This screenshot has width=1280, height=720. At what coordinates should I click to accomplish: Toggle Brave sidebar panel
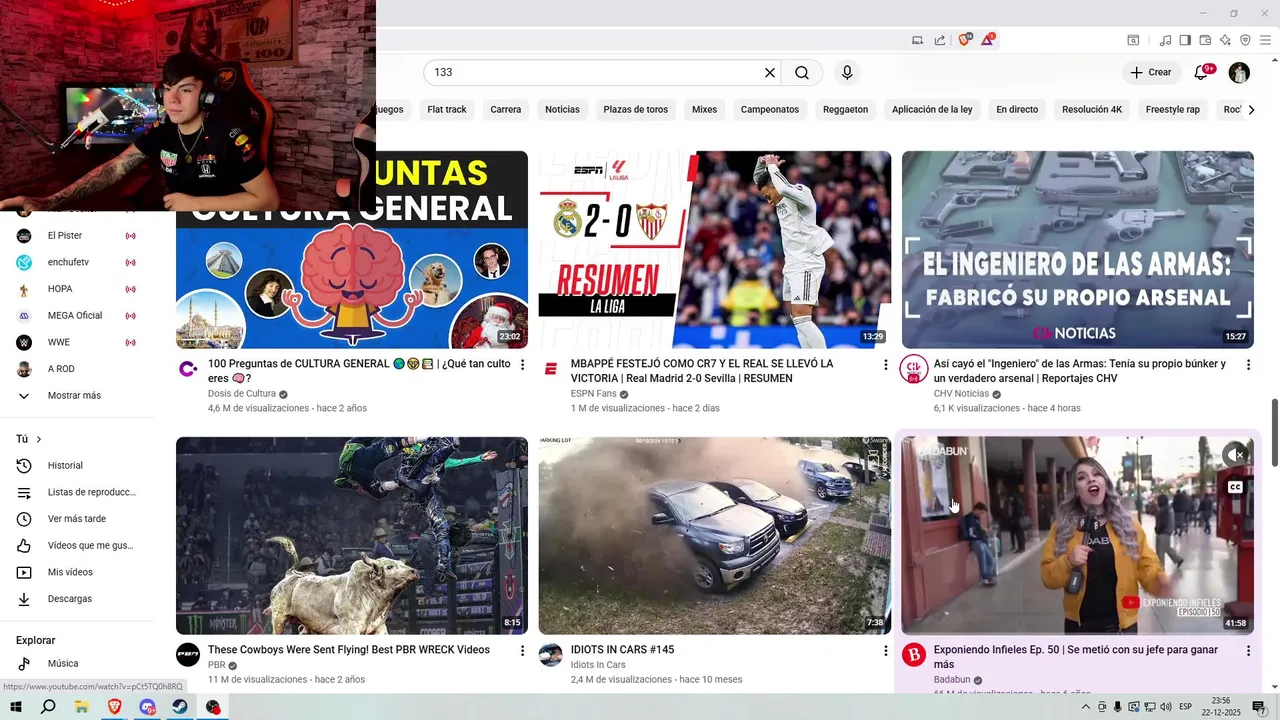click(1185, 40)
